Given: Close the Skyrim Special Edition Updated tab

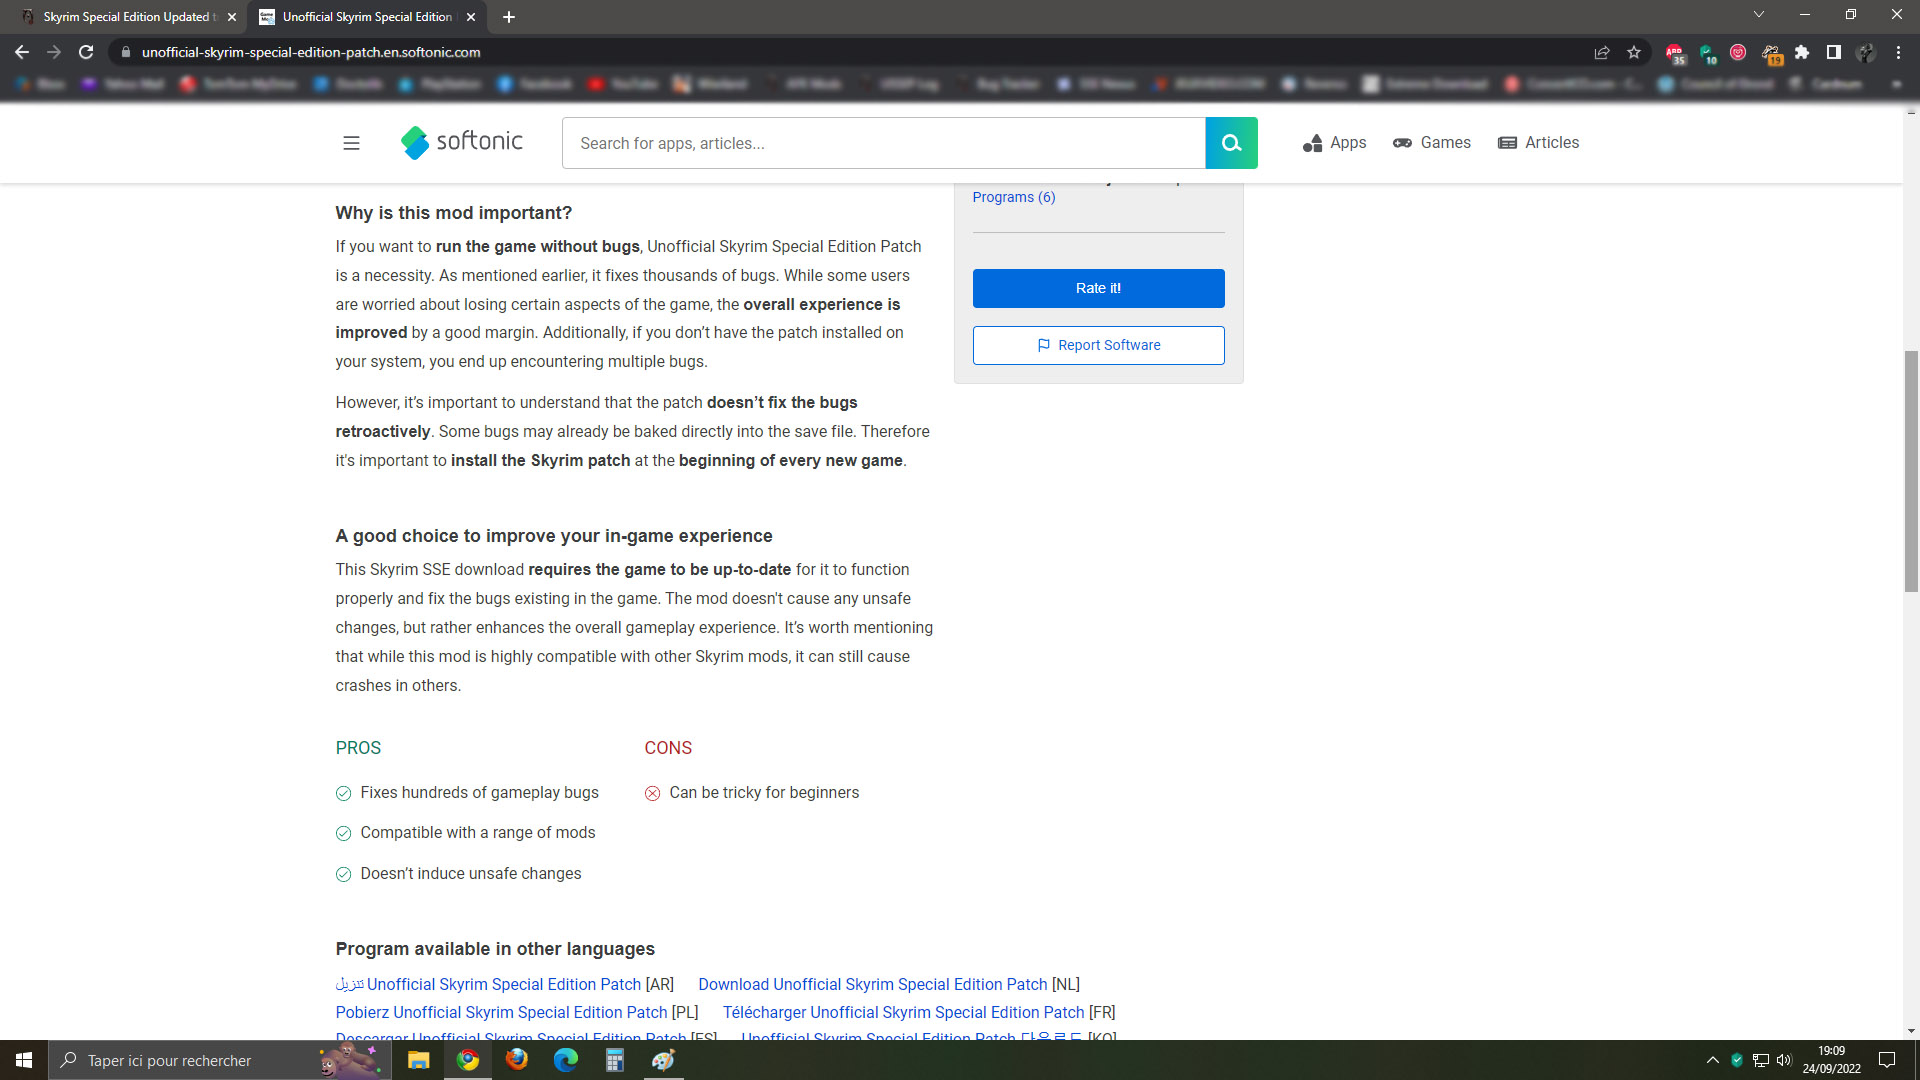Looking at the screenshot, I should 232,17.
